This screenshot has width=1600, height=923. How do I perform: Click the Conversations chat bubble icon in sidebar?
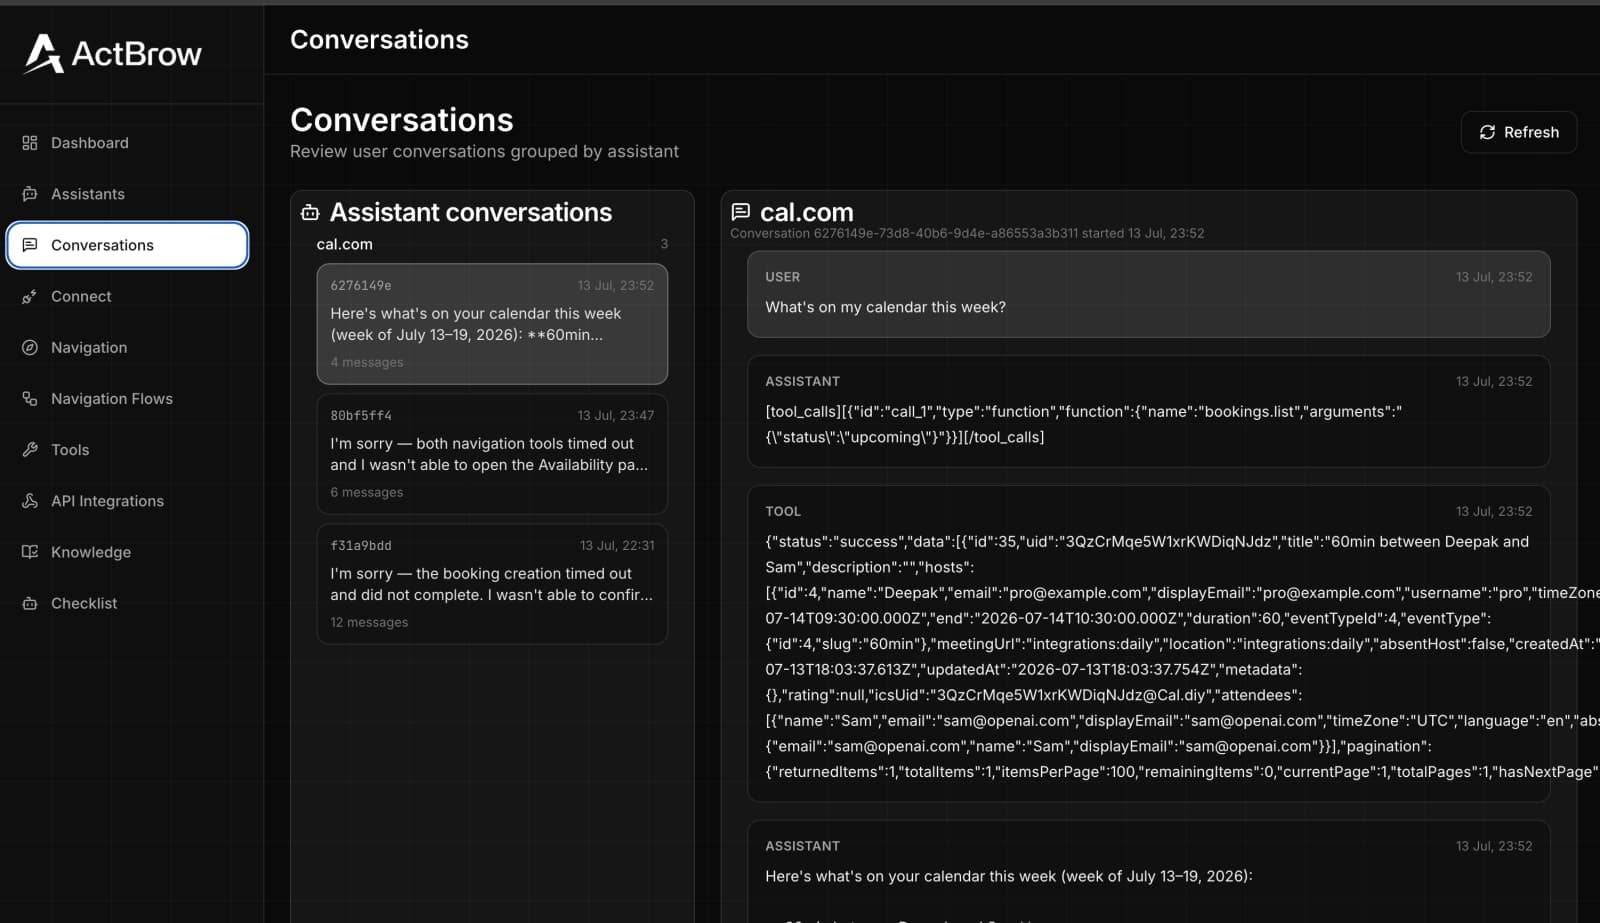pyautogui.click(x=30, y=245)
